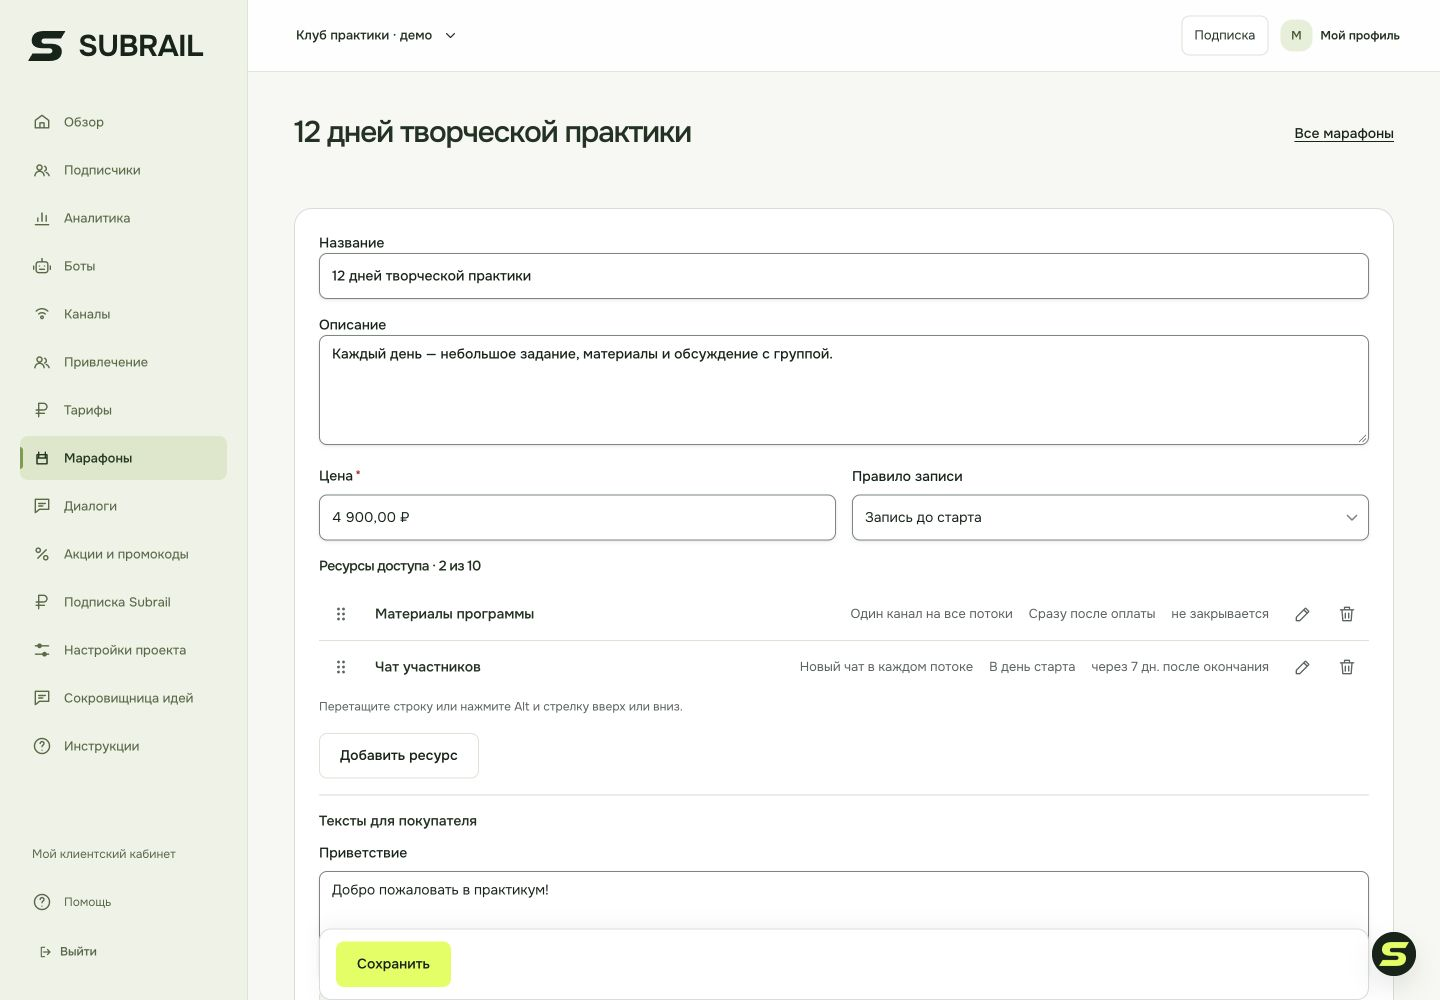Open Диалоги section
The height and width of the screenshot is (1000, 1440).
[x=123, y=506]
